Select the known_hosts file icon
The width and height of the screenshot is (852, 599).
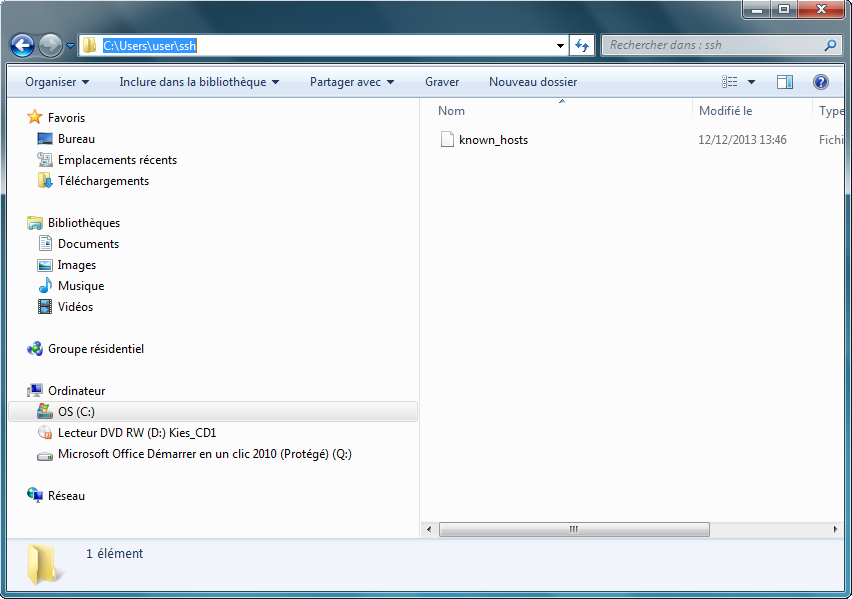point(447,140)
